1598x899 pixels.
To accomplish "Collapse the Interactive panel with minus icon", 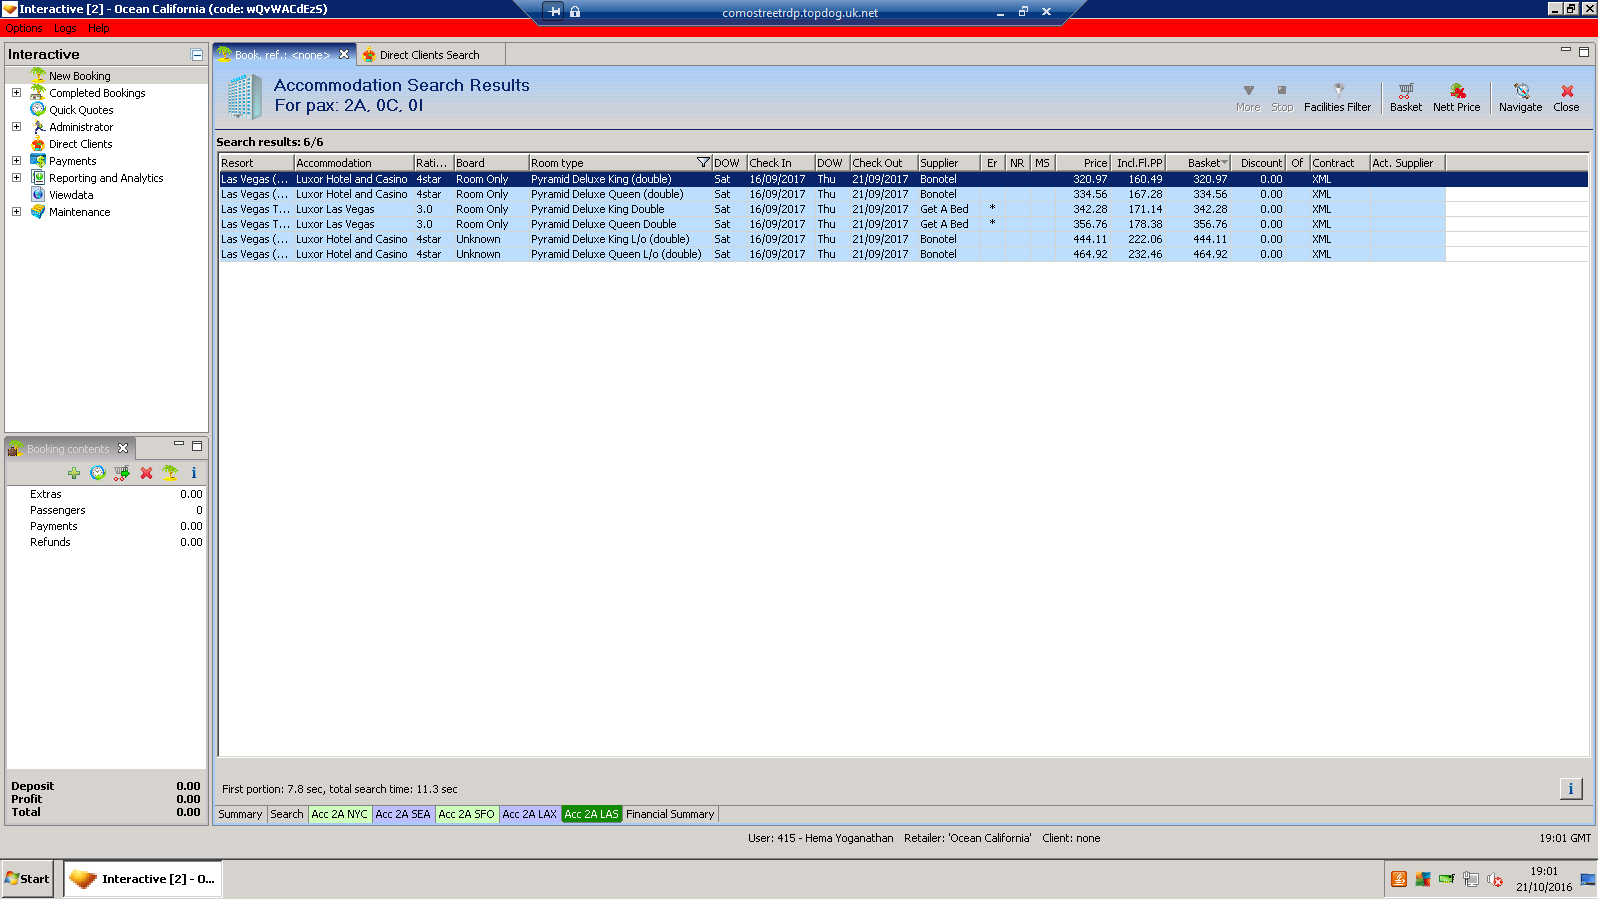I will [197, 55].
